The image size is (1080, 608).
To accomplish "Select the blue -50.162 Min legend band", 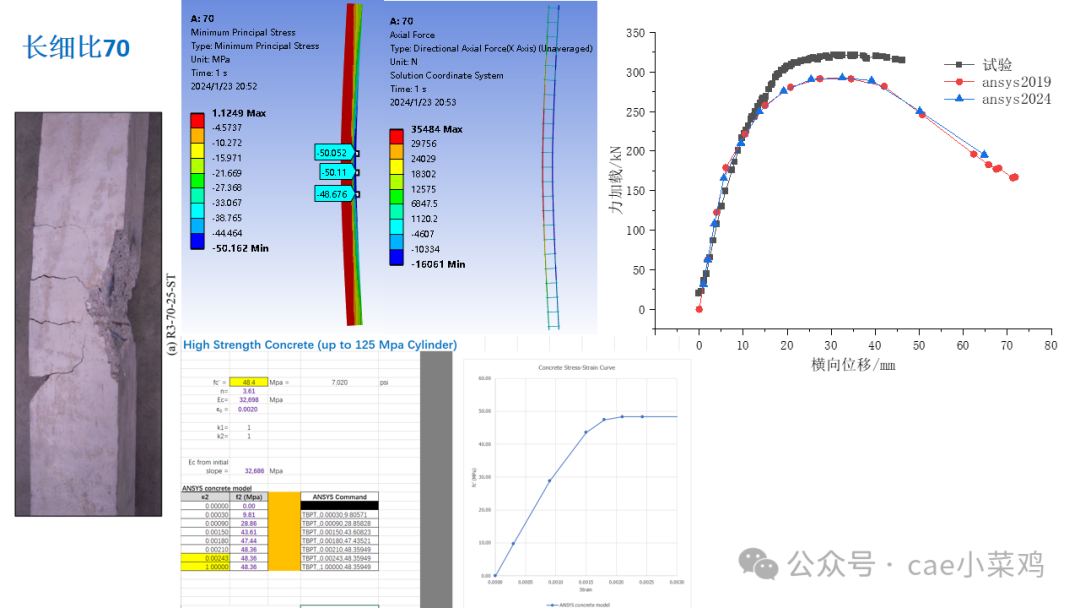I will [198, 240].
